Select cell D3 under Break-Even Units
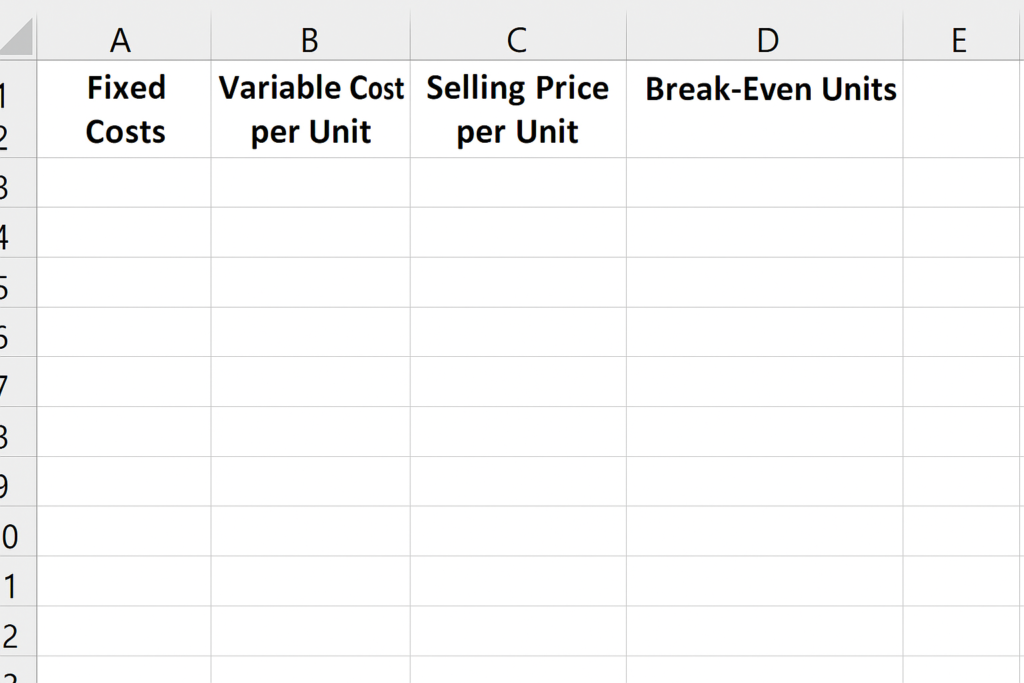Viewport: 1024px width, 683px height. coord(766,183)
